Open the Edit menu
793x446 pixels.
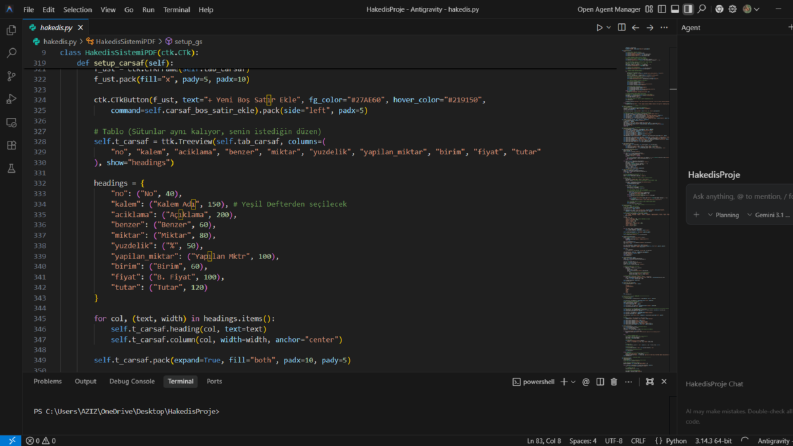[x=49, y=10]
